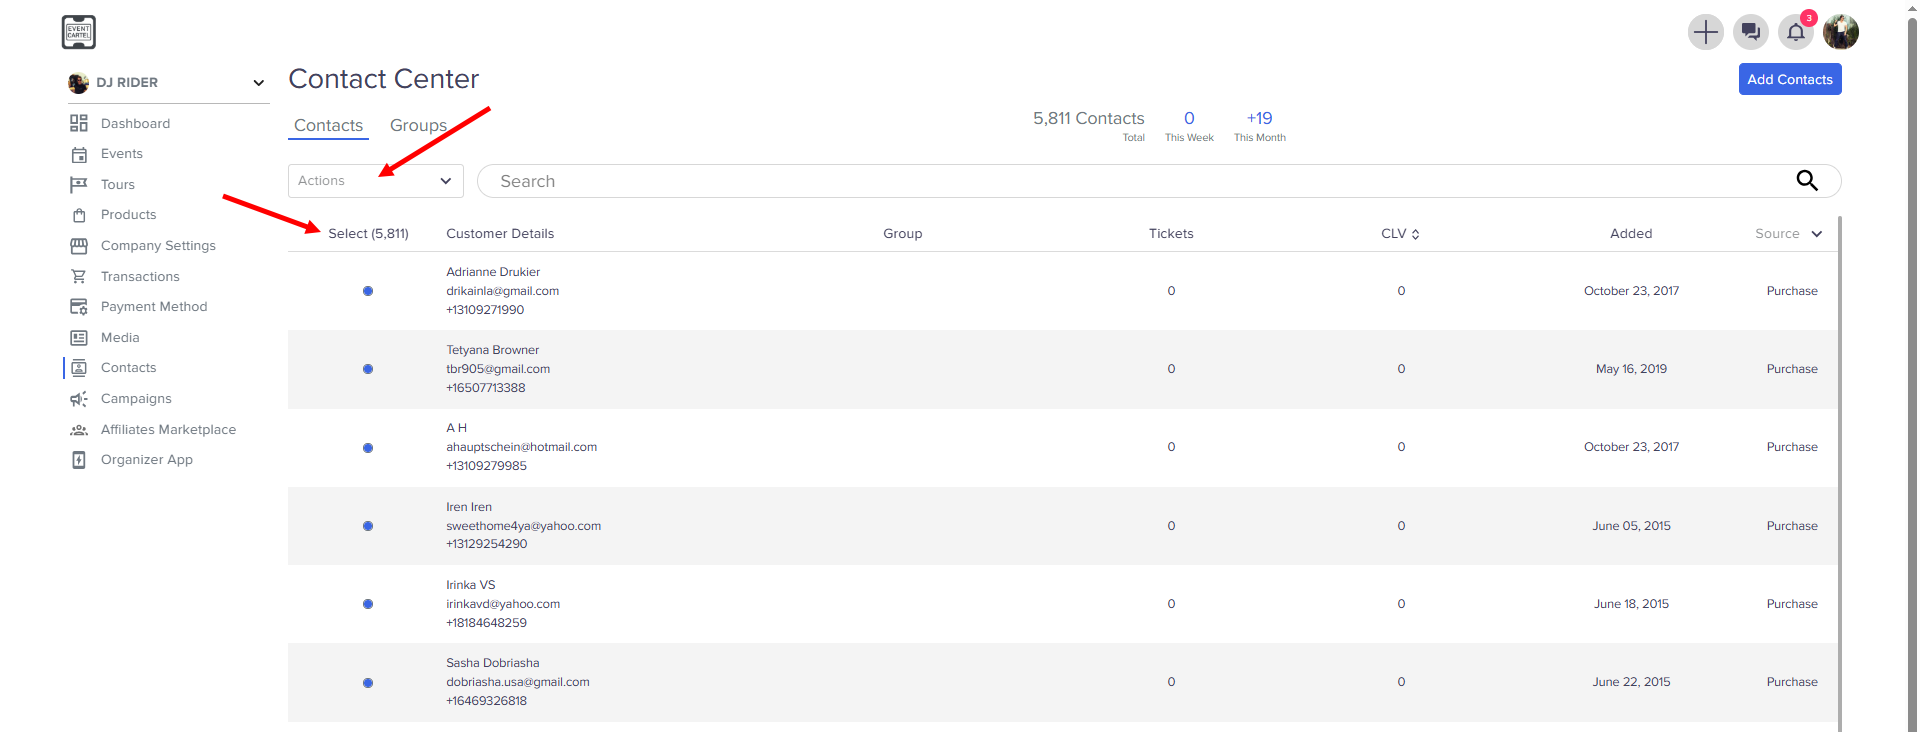Image resolution: width=1920 pixels, height=732 pixels.
Task: Select Irinka VS row radio dot
Action: tap(368, 604)
